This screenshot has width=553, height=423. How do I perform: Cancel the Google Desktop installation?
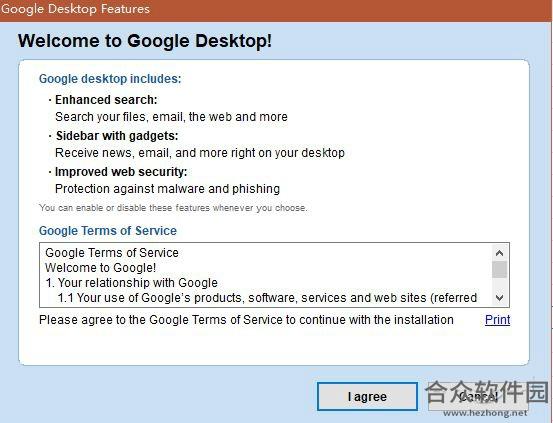pyautogui.click(x=478, y=397)
